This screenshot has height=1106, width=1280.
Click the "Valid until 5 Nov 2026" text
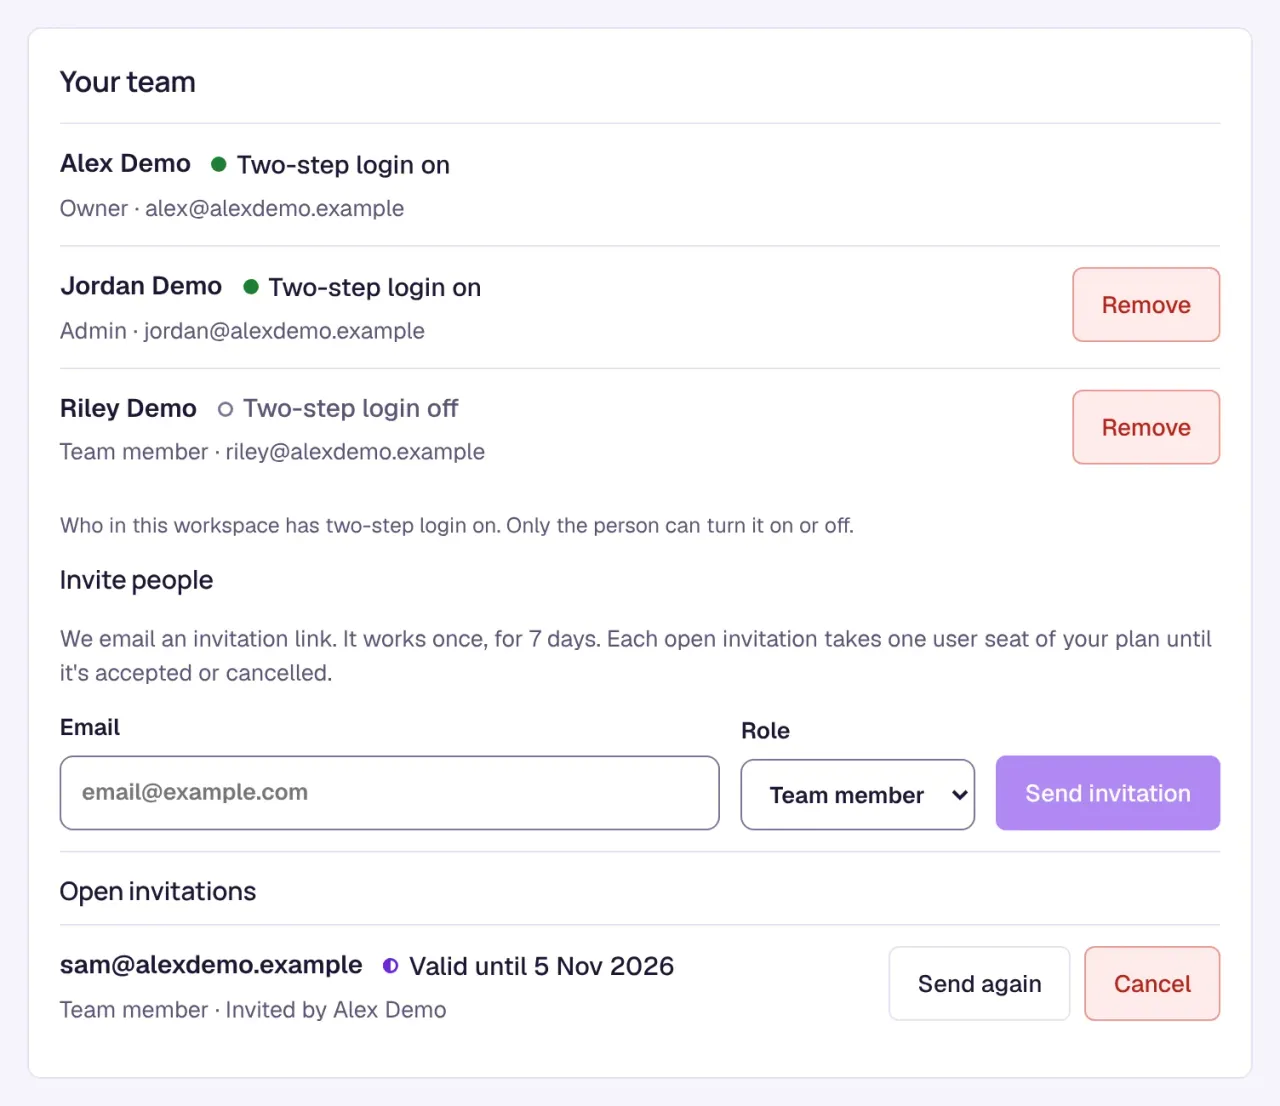[x=542, y=966]
